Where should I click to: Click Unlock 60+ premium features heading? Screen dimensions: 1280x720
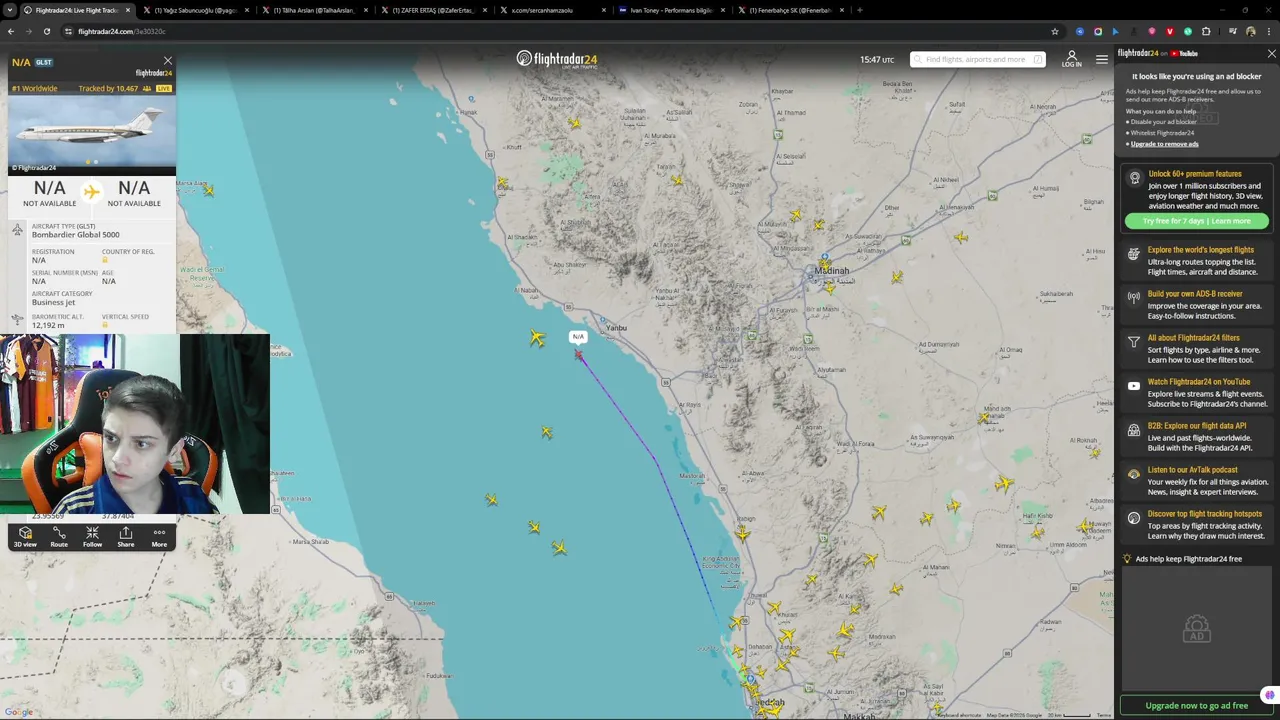pyautogui.click(x=1194, y=174)
